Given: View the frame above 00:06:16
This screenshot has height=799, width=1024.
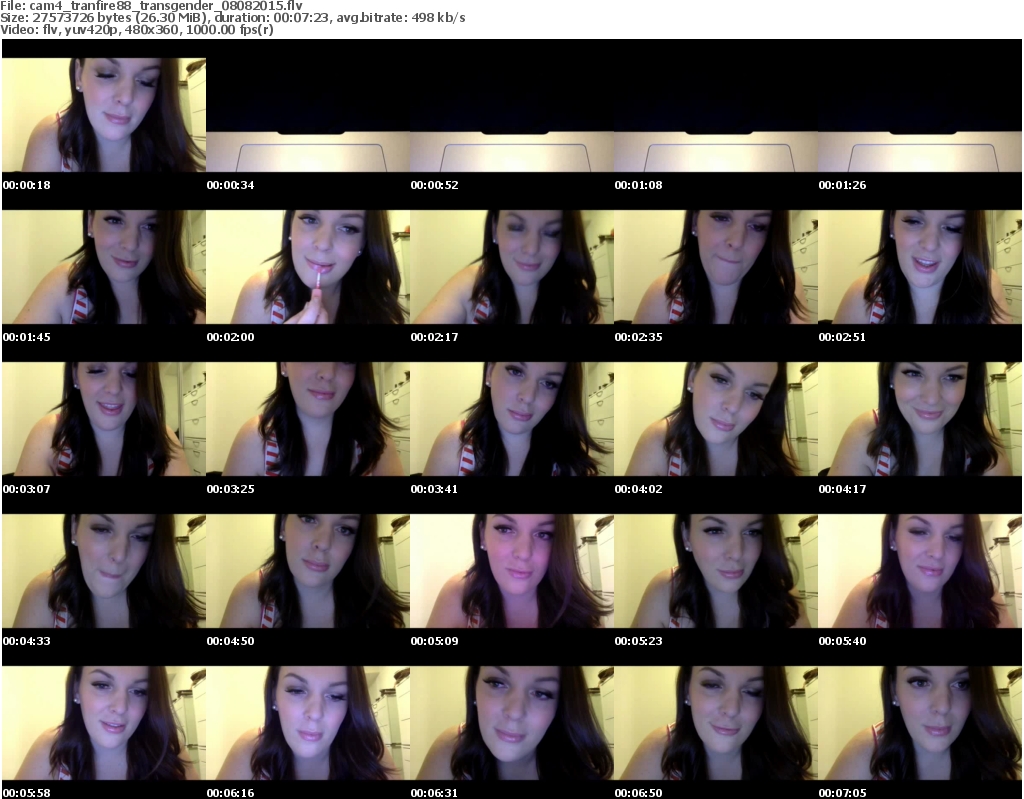Looking at the screenshot, I should 308,723.
